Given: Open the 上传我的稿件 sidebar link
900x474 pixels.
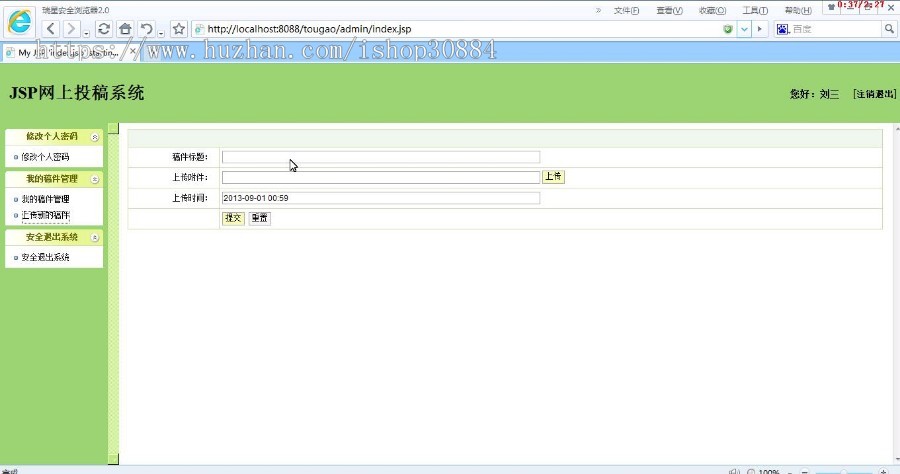Looking at the screenshot, I should point(45,215).
